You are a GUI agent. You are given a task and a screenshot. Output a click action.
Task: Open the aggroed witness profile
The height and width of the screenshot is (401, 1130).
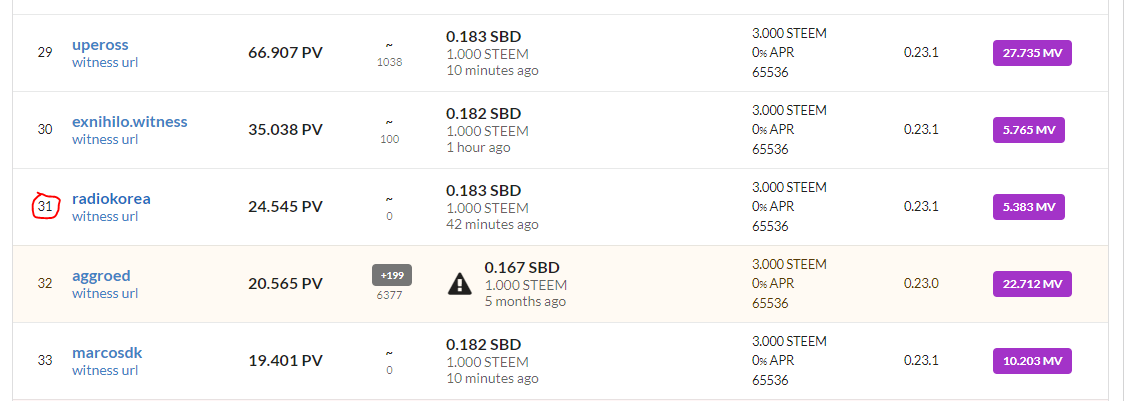pyautogui.click(x=101, y=276)
